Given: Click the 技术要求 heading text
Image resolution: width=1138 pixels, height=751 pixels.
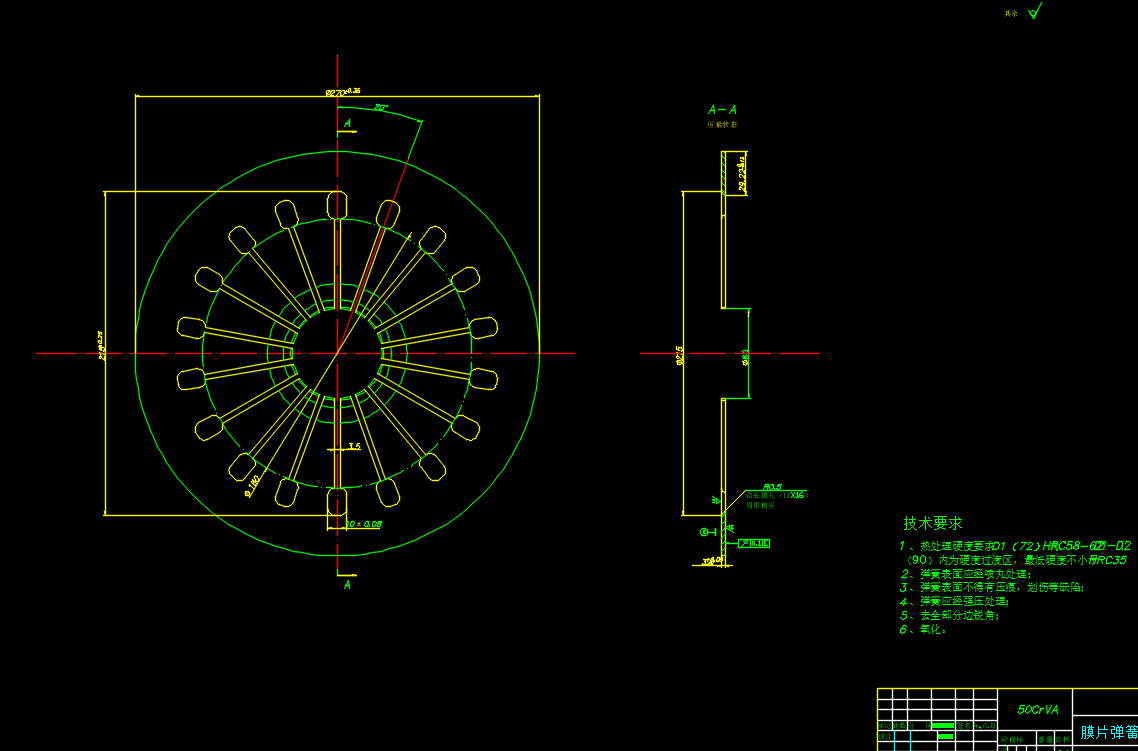Looking at the screenshot, I should click(932, 523).
